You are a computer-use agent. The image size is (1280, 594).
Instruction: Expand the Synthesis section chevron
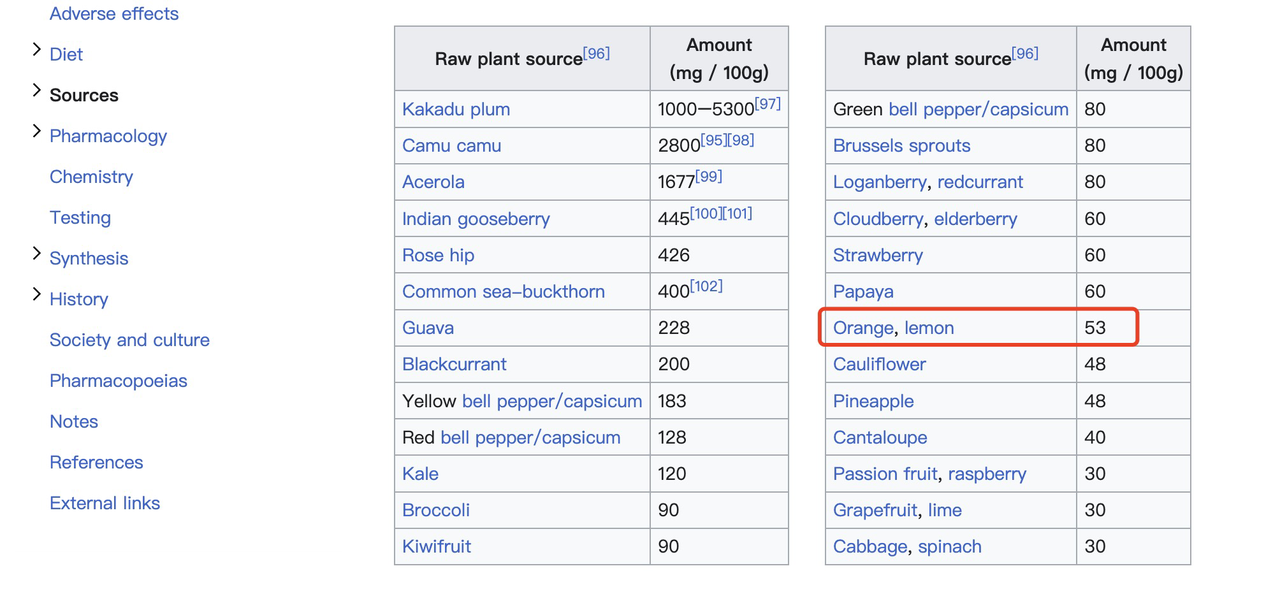36,254
